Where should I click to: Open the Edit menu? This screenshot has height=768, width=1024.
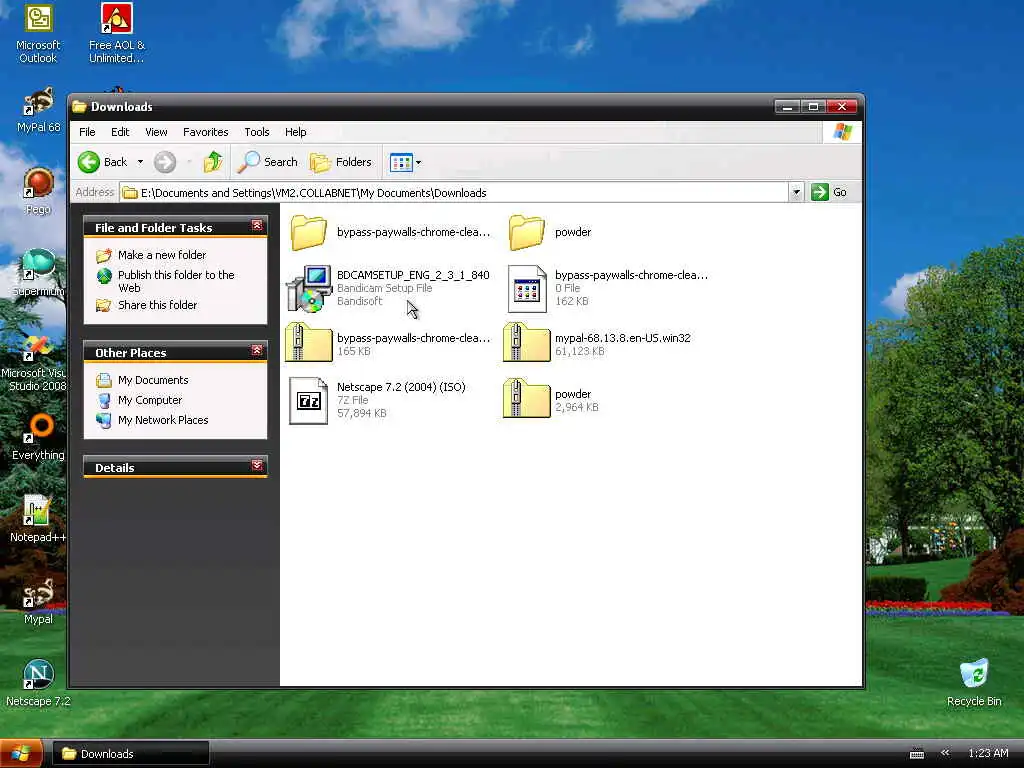point(120,132)
